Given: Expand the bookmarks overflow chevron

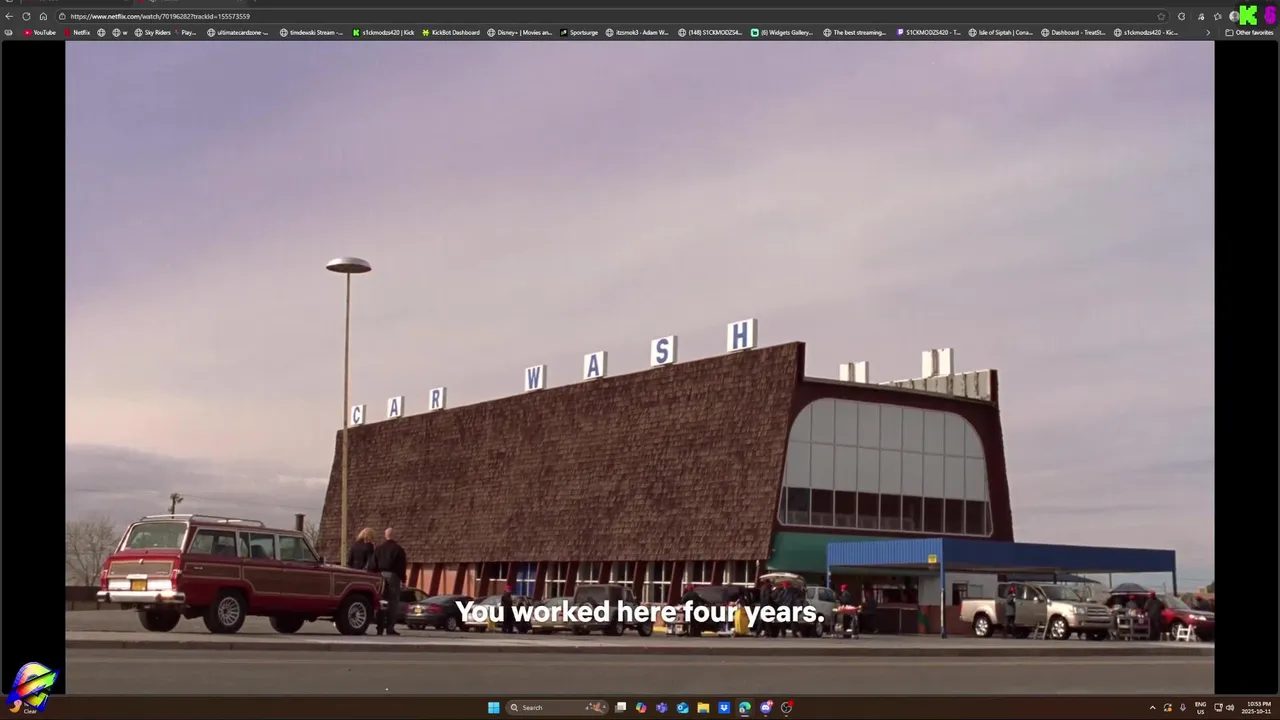Looking at the screenshot, I should tap(1208, 33).
